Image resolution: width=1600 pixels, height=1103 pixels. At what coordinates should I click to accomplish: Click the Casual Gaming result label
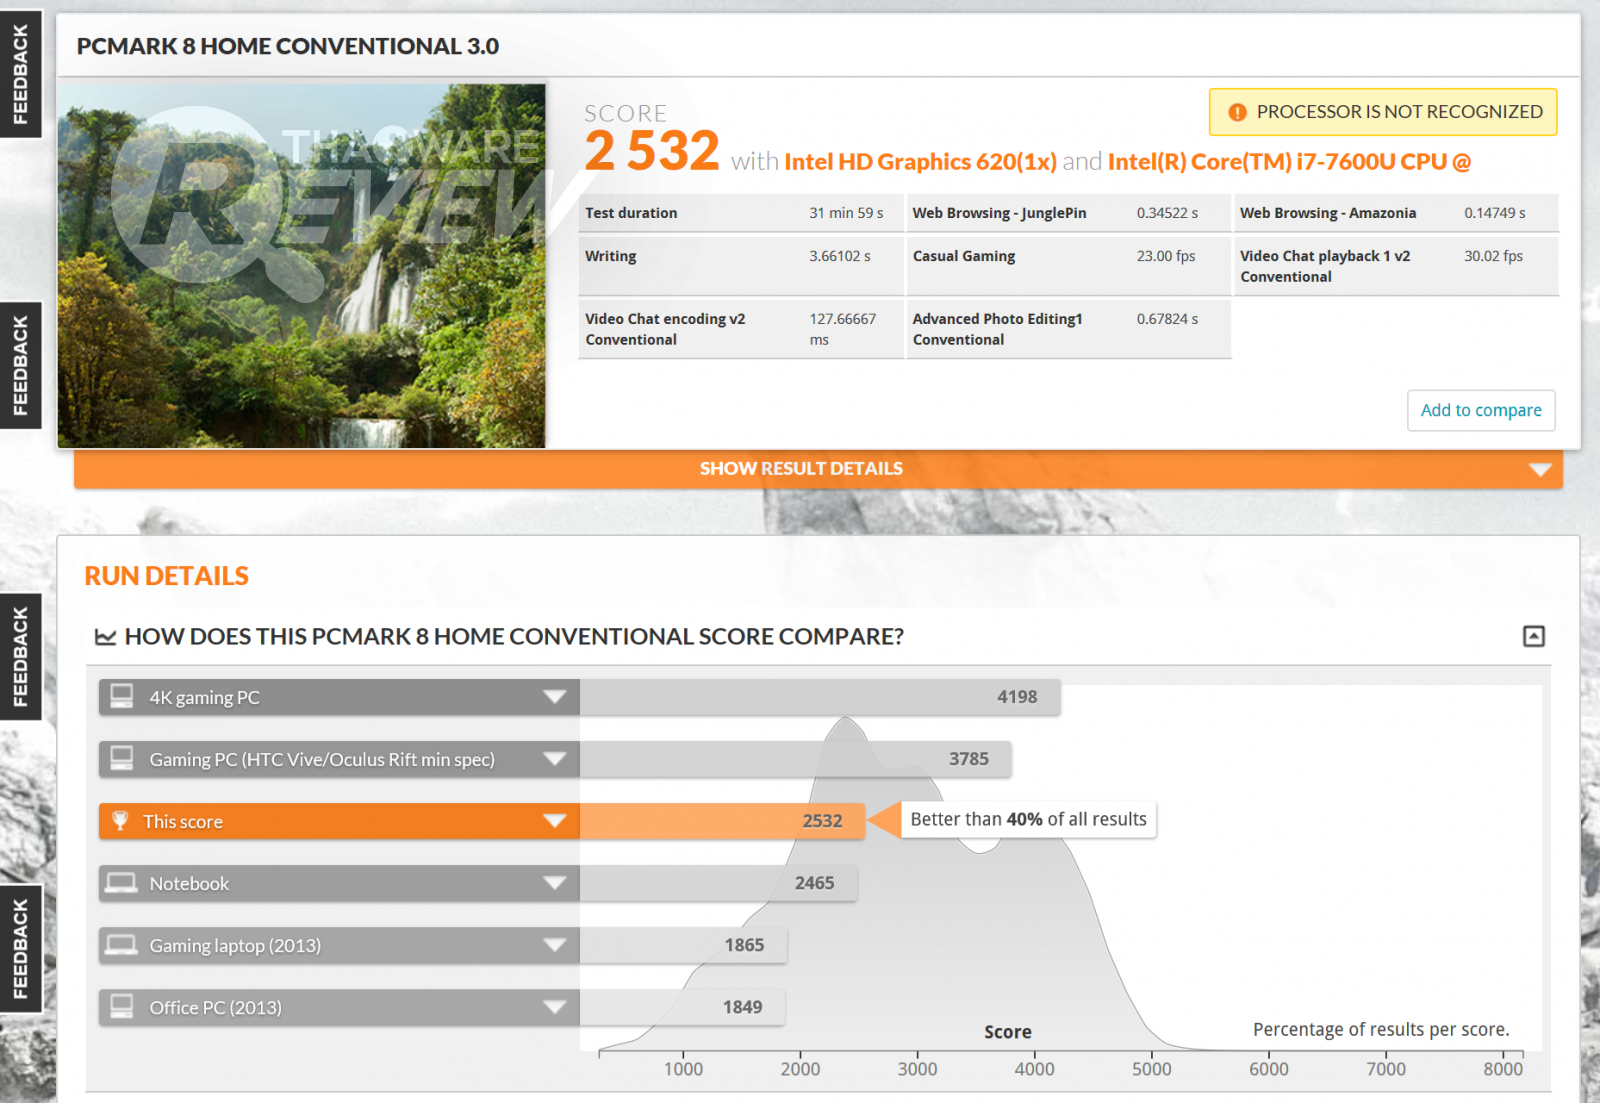click(964, 256)
